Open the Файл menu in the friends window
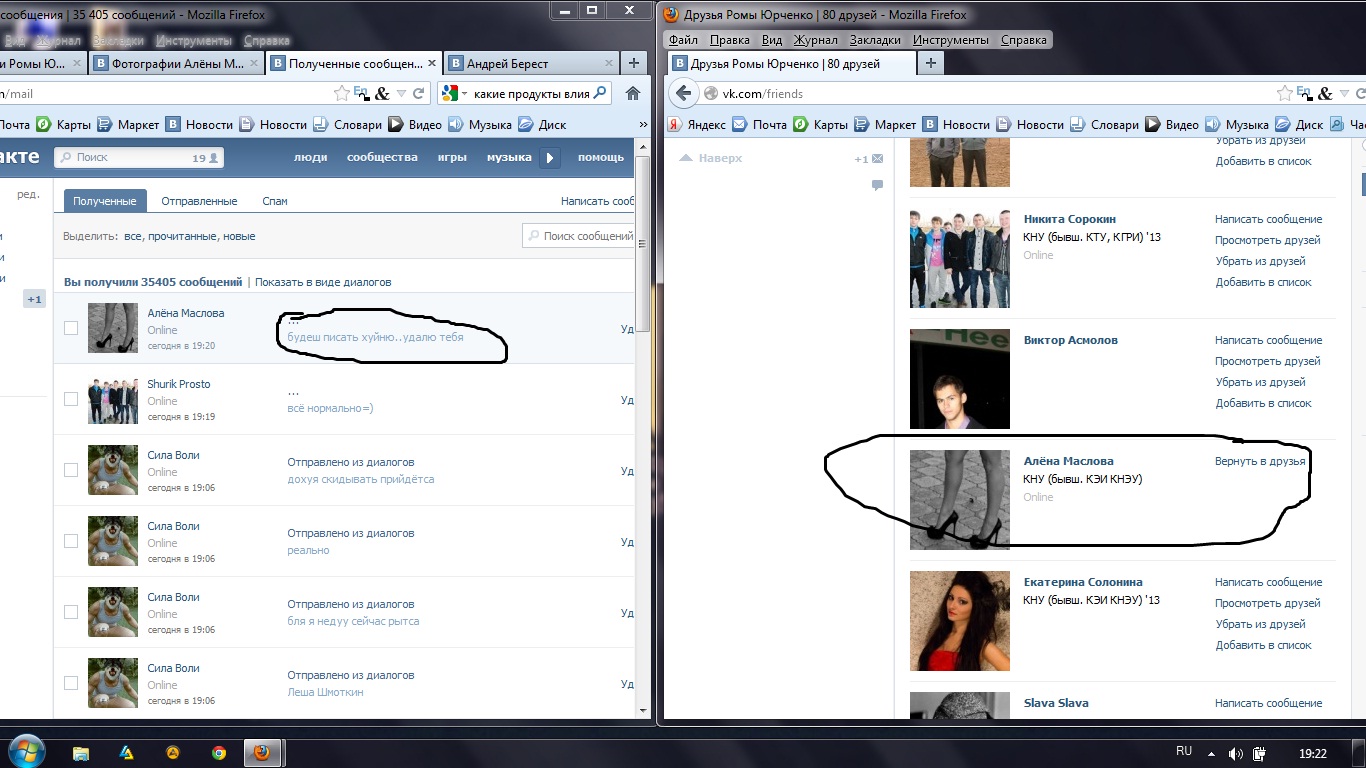The image size is (1366, 768). tap(683, 40)
